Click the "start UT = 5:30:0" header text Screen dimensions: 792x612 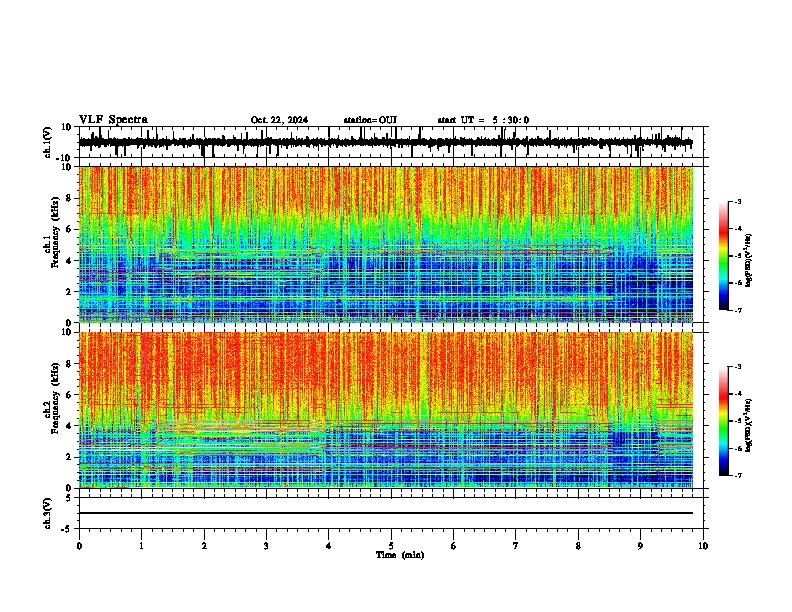[483, 120]
